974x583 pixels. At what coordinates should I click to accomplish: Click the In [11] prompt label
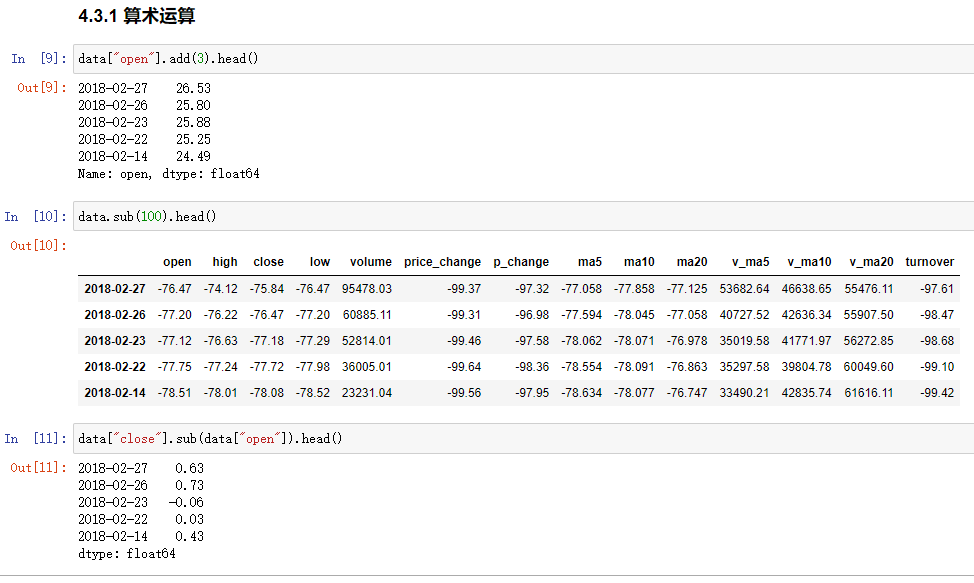point(35,439)
